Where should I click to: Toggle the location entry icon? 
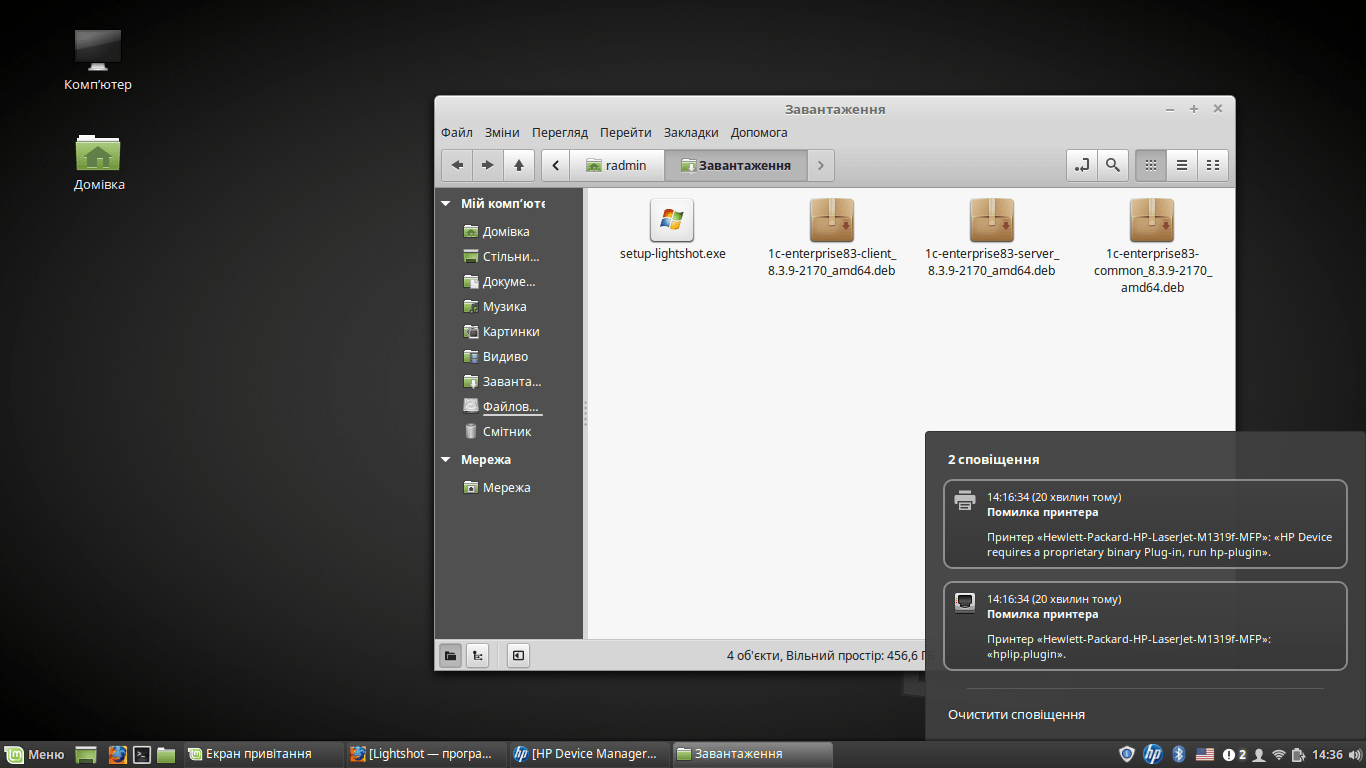(1082, 165)
